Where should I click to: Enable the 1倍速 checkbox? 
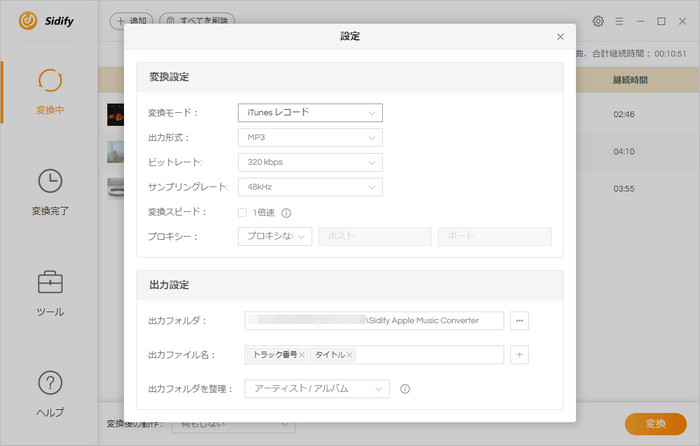pyautogui.click(x=242, y=213)
